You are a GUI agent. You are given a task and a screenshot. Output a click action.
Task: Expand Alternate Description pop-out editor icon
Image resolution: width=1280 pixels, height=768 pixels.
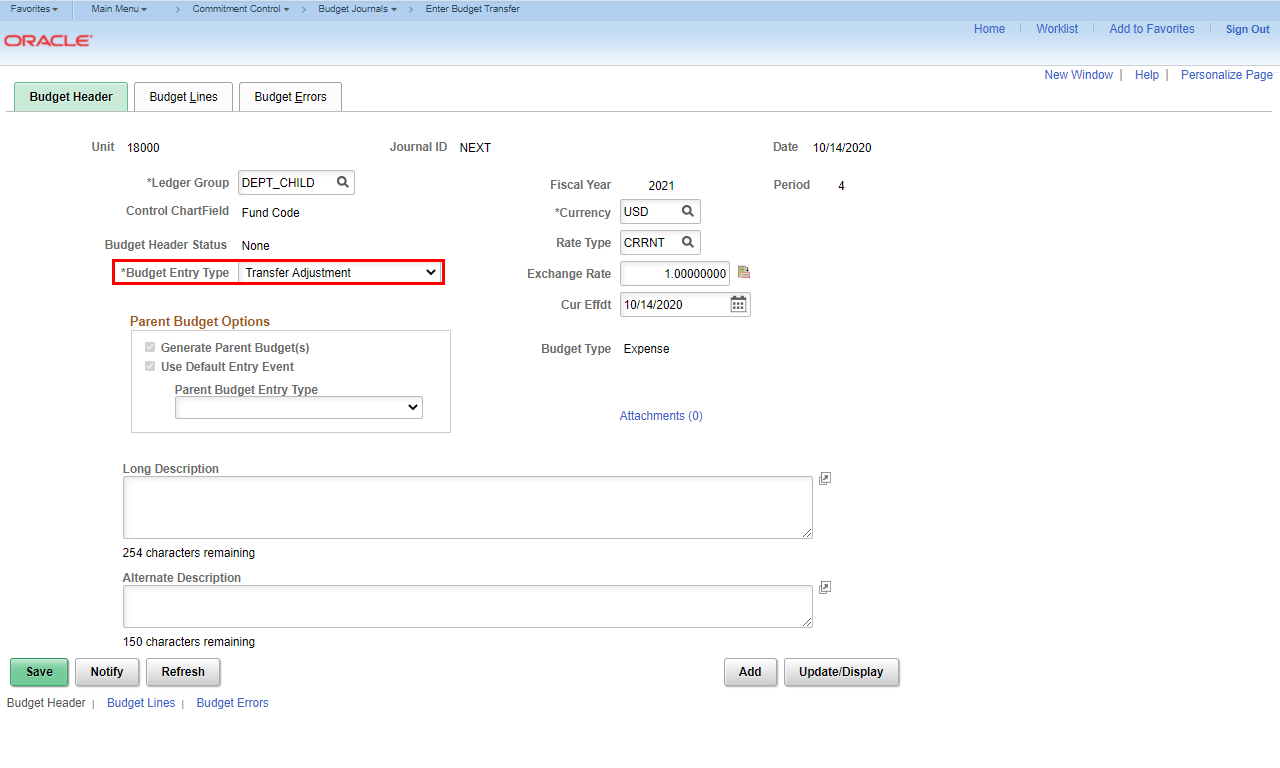coord(825,588)
